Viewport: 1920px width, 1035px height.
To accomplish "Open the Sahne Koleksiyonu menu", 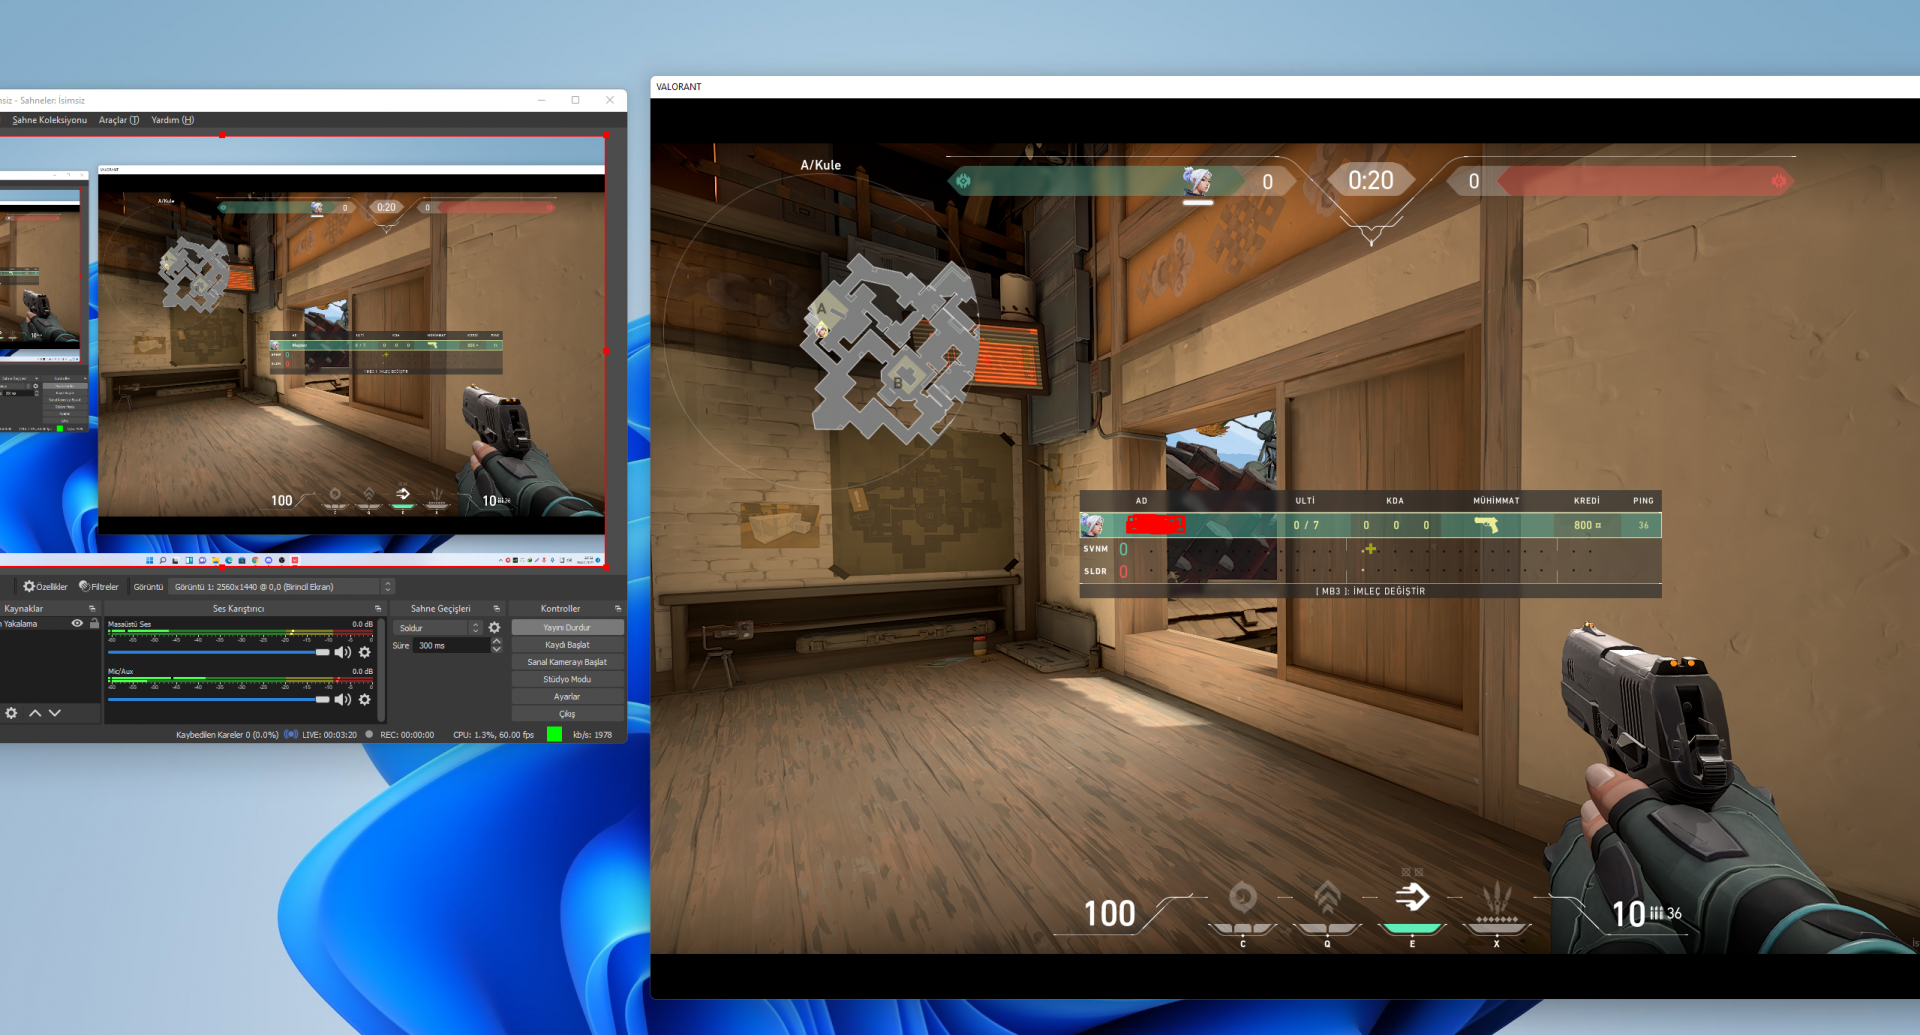I will pos(49,120).
